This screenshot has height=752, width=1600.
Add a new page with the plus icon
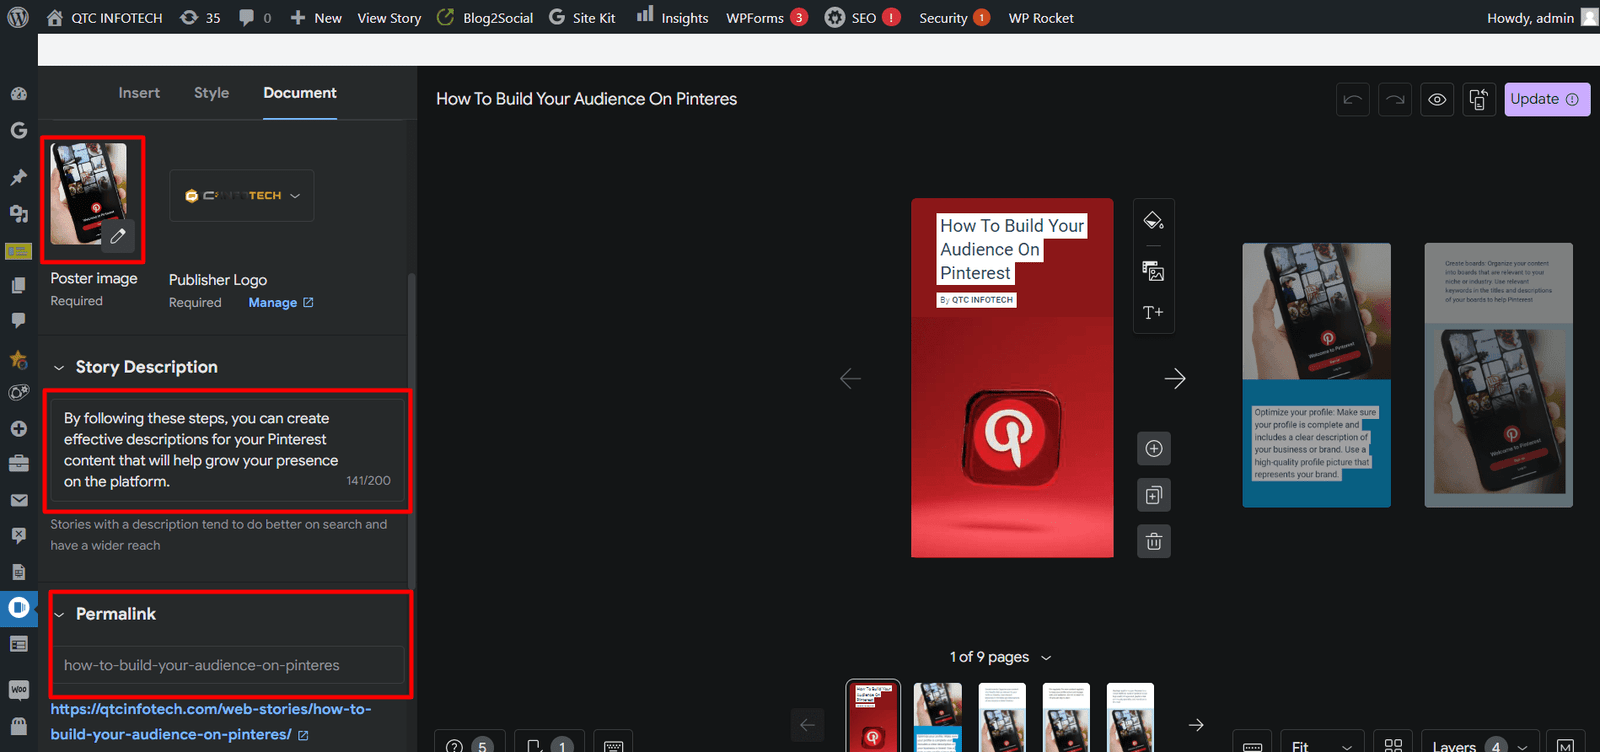pos(1154,448)
